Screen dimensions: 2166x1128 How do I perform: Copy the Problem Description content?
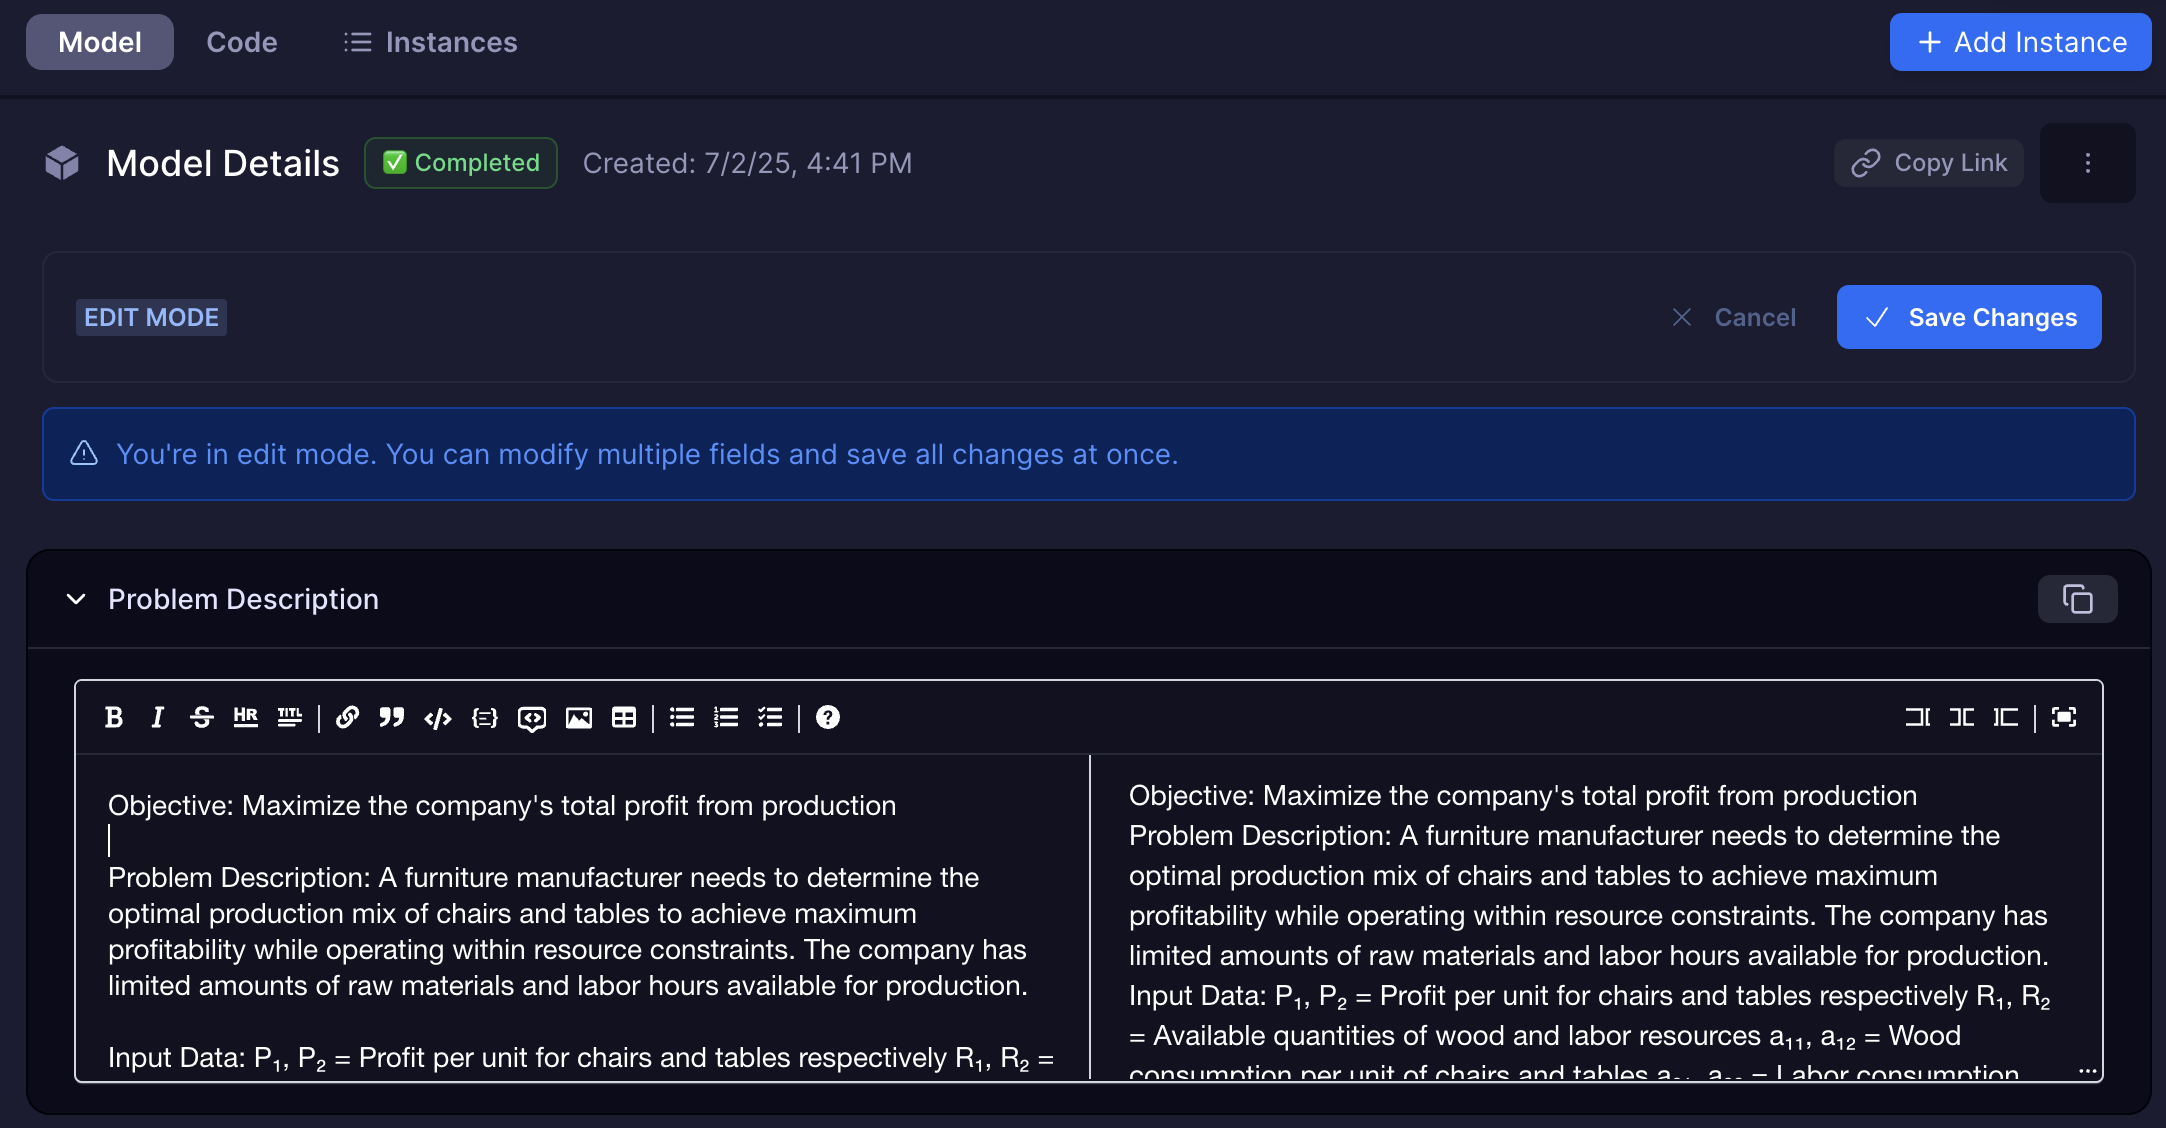pos(2077,599)
